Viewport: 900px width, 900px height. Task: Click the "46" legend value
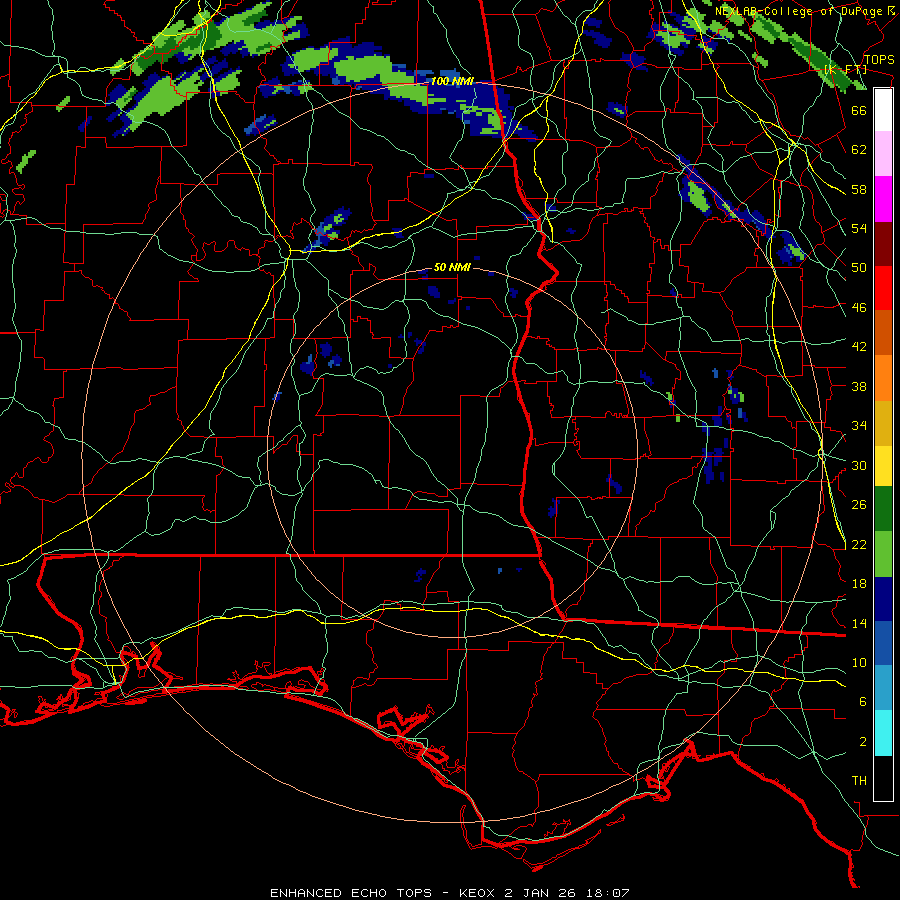859,308
